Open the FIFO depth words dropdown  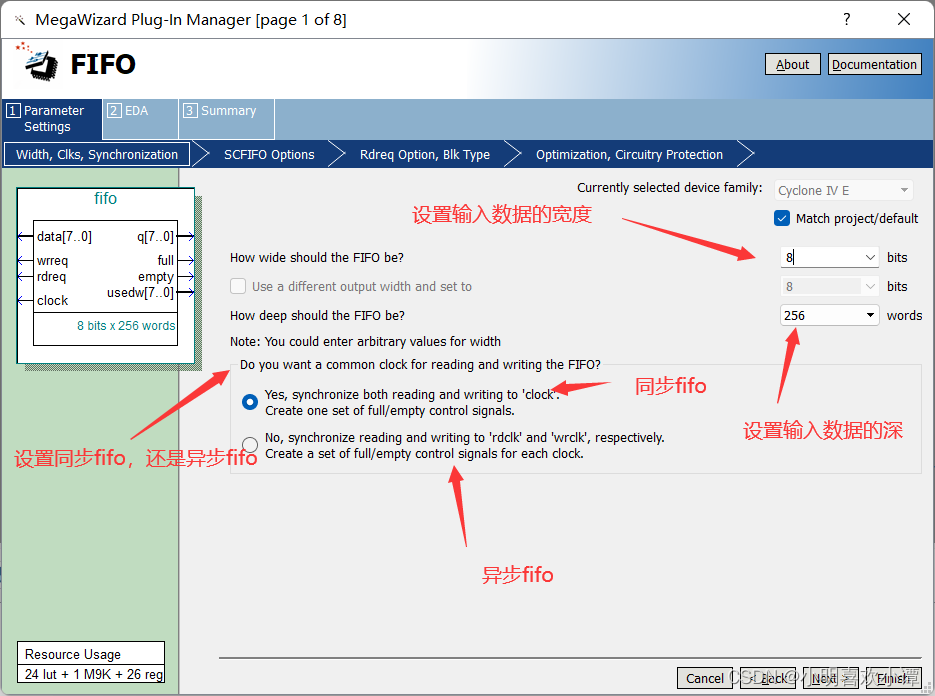tap(871, 315)
